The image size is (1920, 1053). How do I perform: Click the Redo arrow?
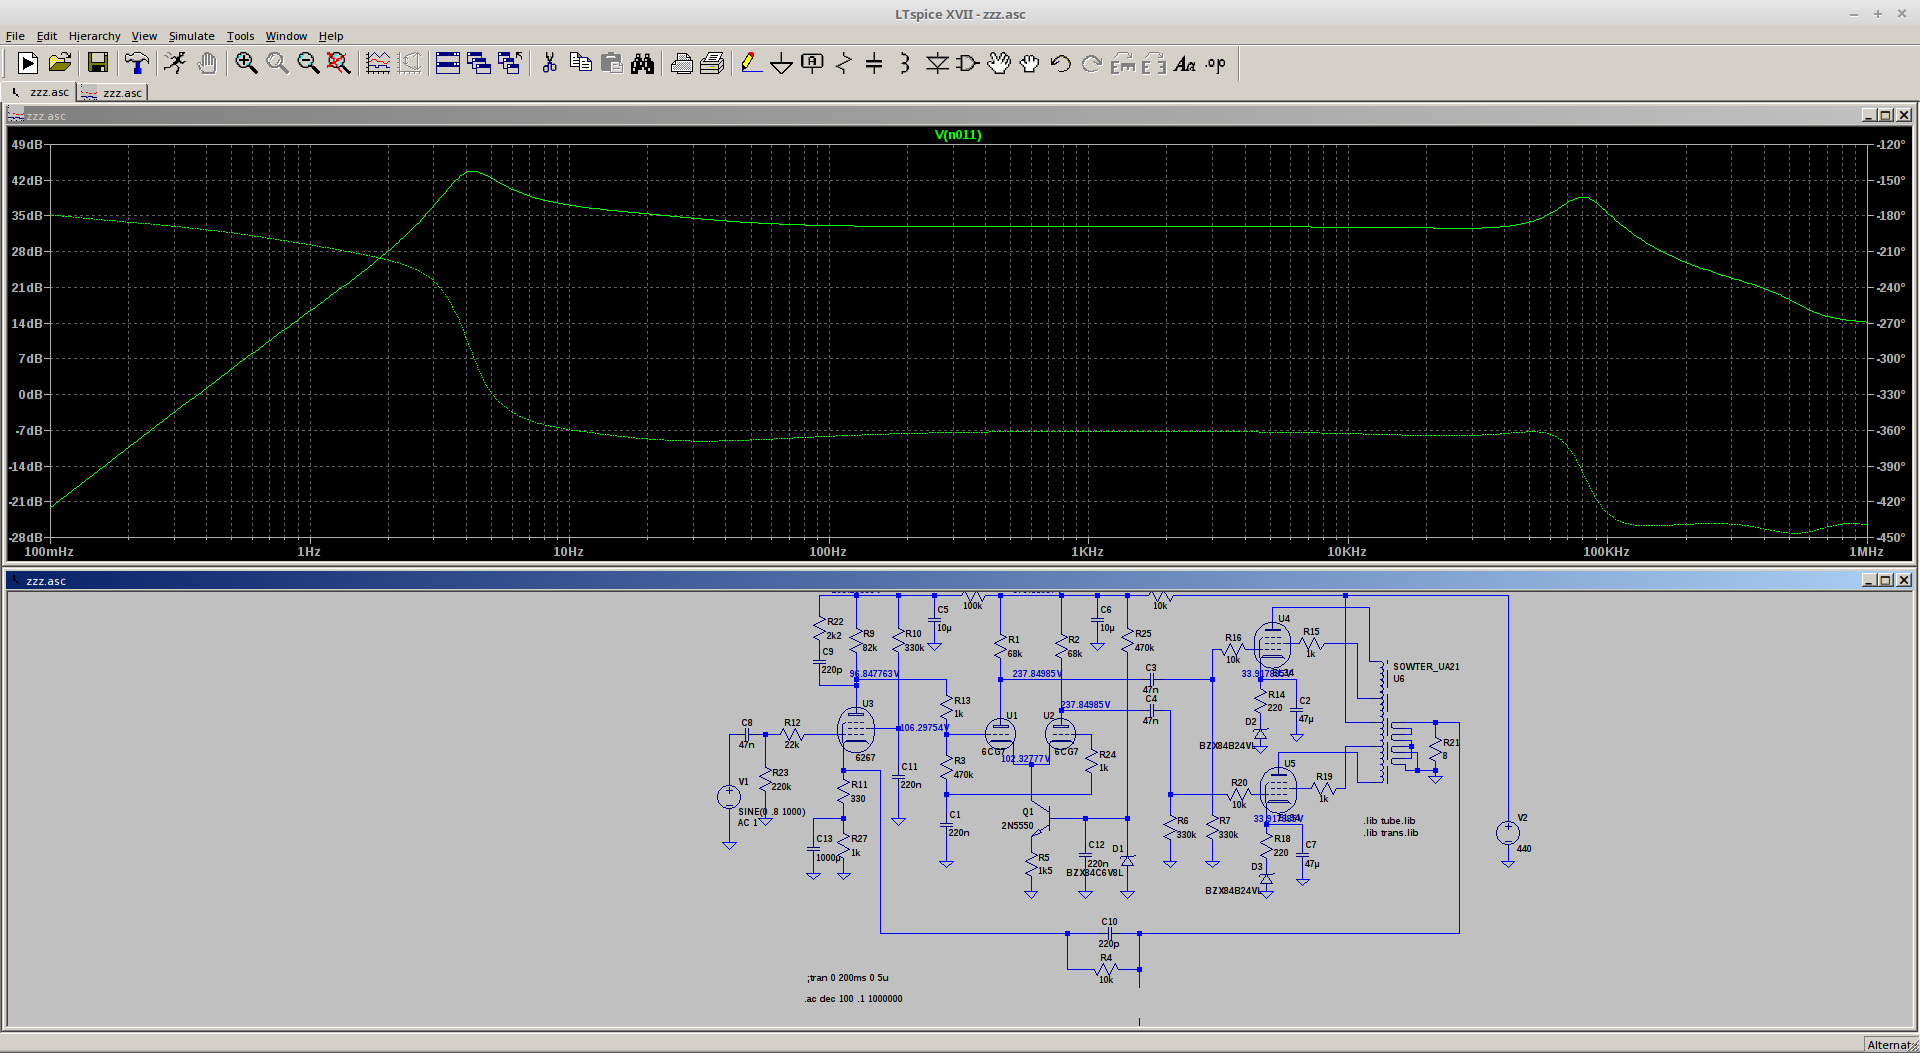point(1091,64)
